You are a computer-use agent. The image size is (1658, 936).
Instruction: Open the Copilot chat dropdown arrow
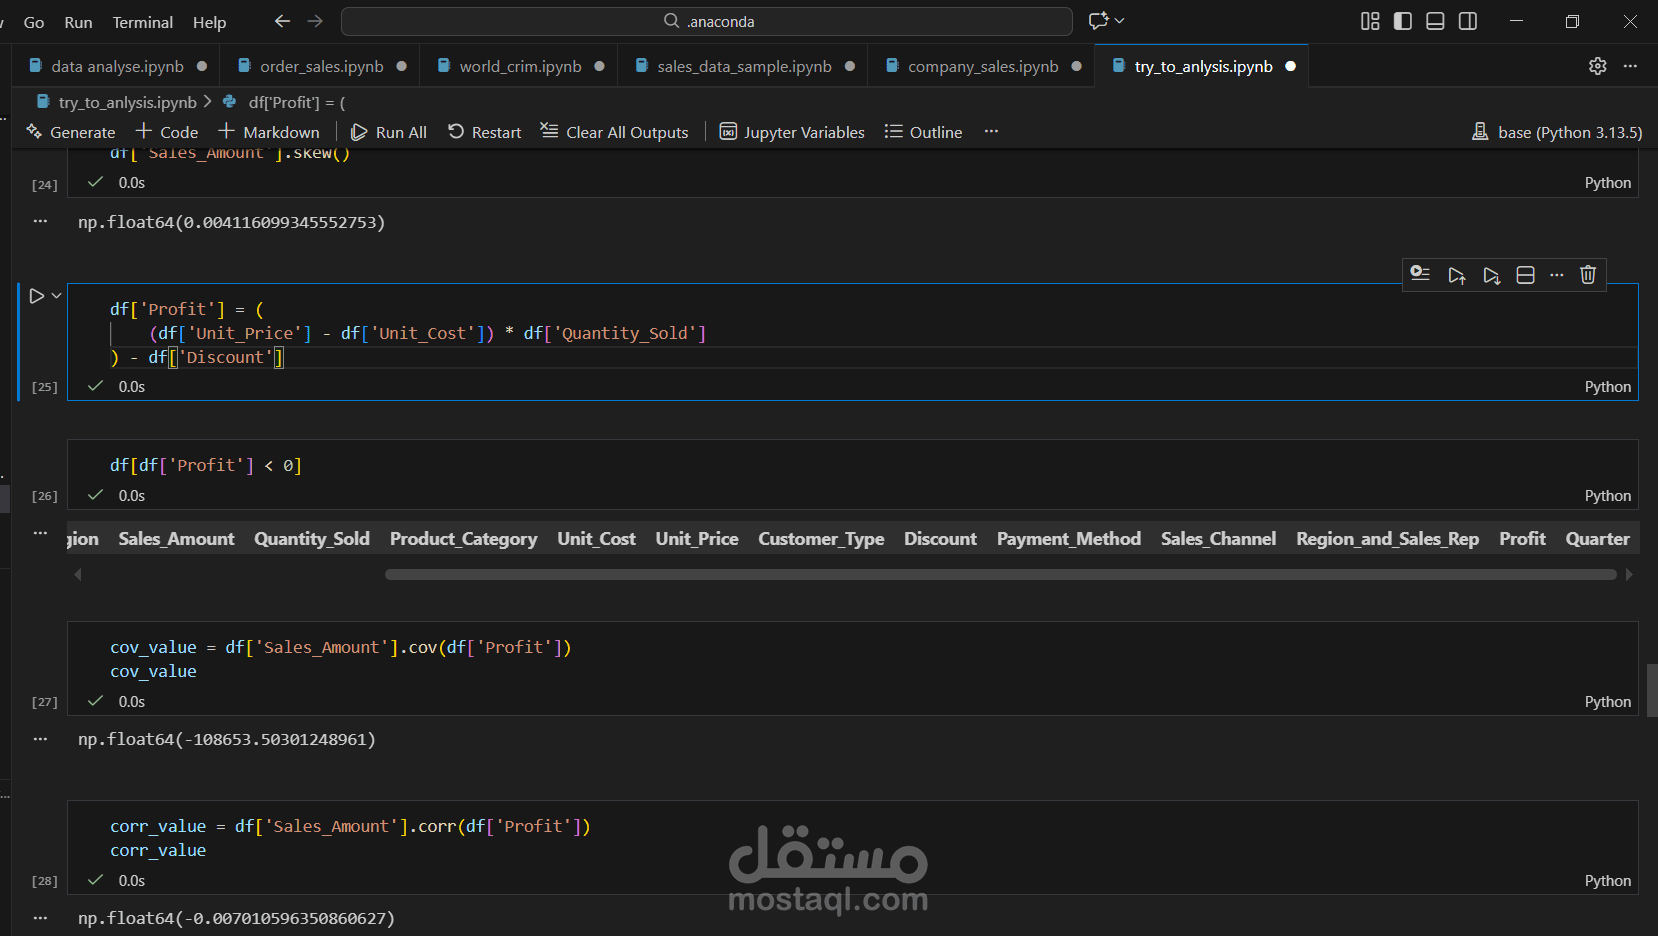1119,21
